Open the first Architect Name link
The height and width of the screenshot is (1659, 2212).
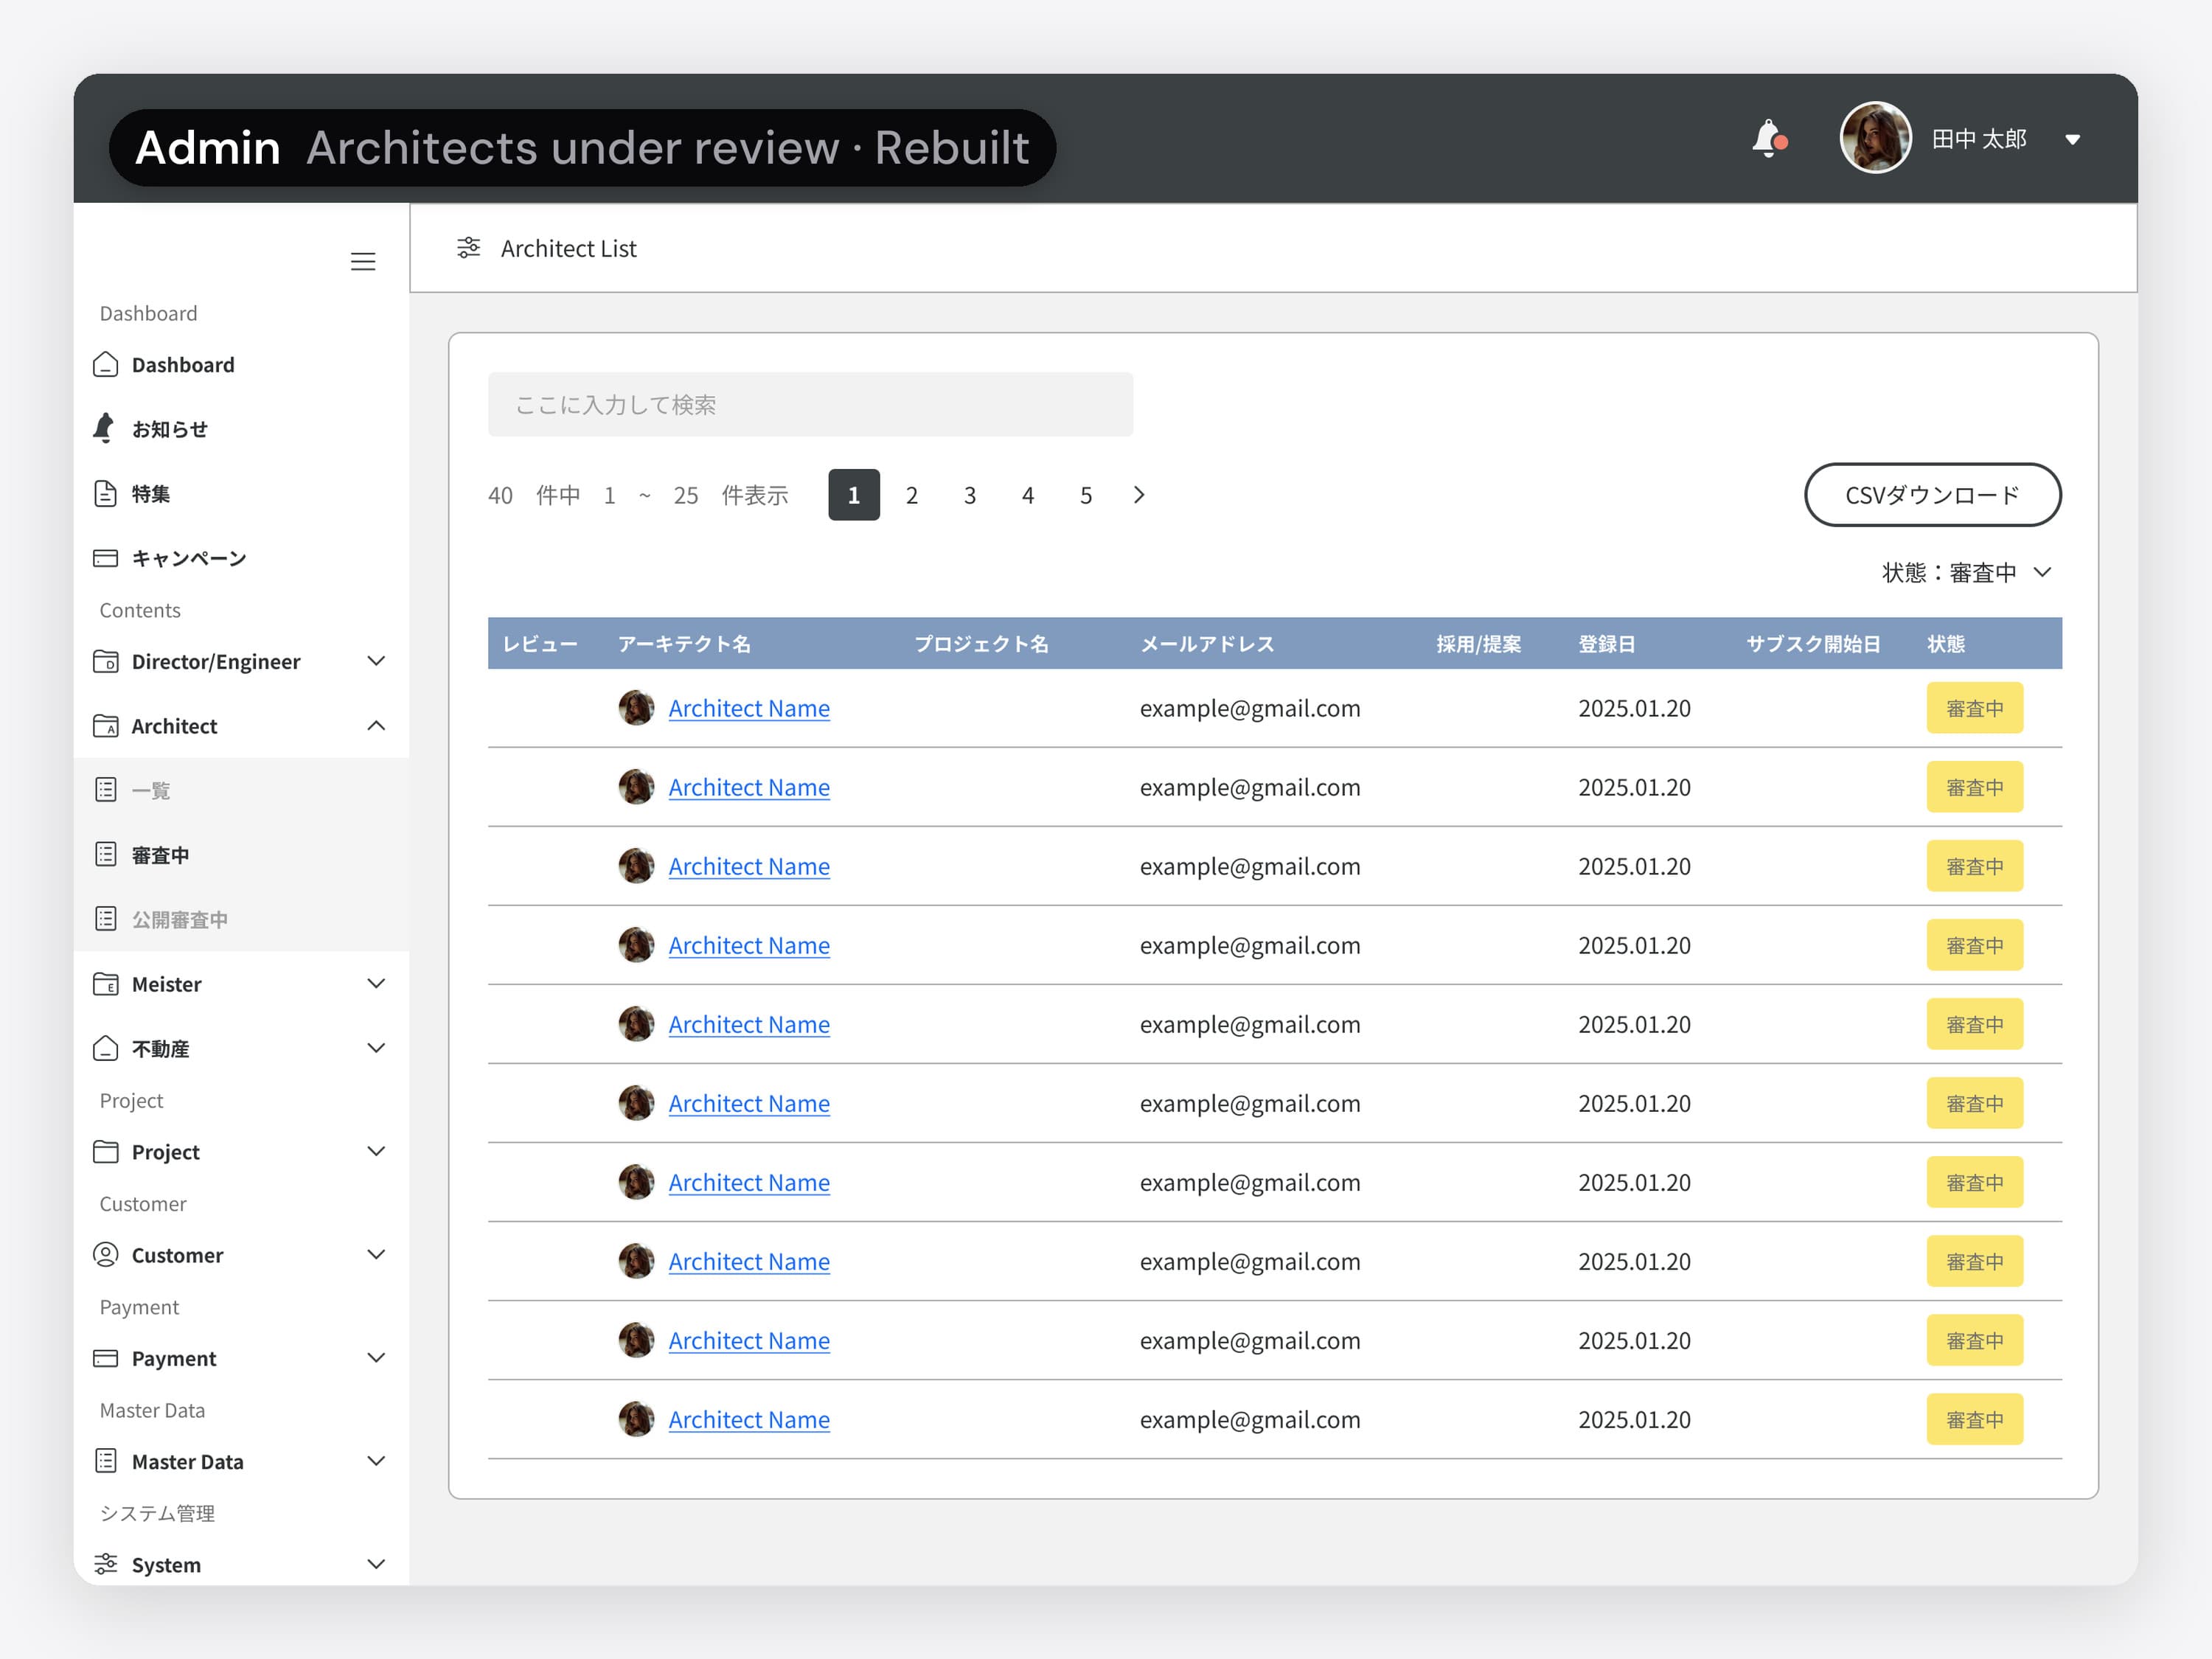(x=749, y=708)
